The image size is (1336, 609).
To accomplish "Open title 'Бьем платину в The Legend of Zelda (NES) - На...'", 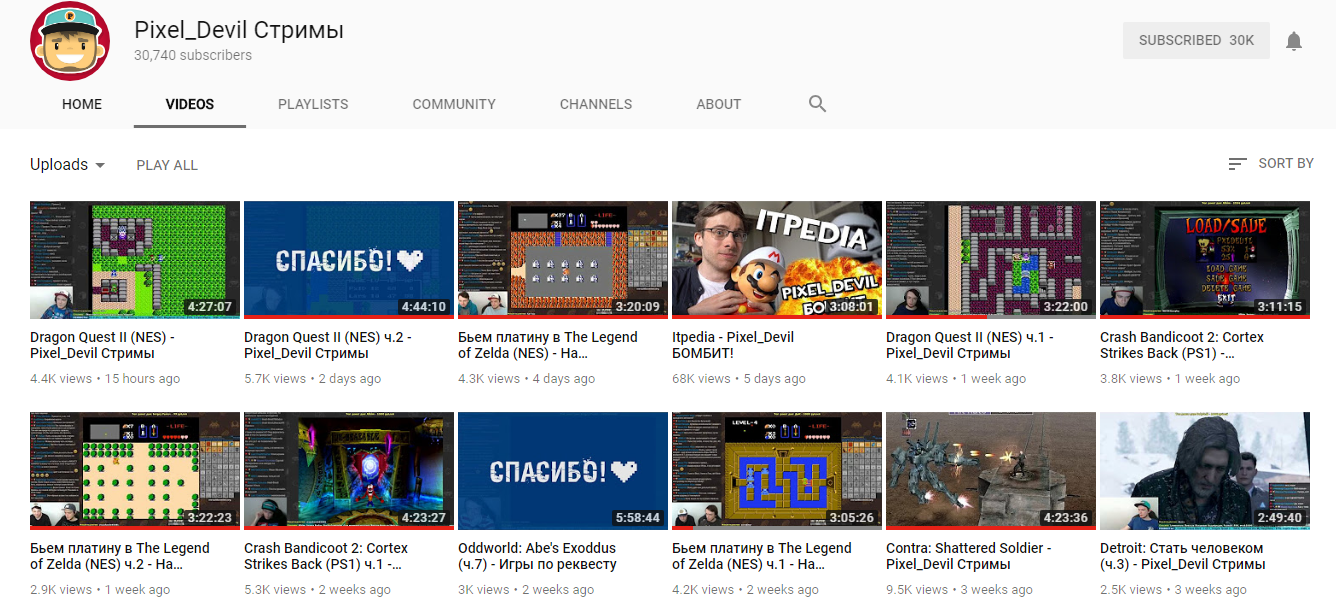I will [x=548, y=345].
